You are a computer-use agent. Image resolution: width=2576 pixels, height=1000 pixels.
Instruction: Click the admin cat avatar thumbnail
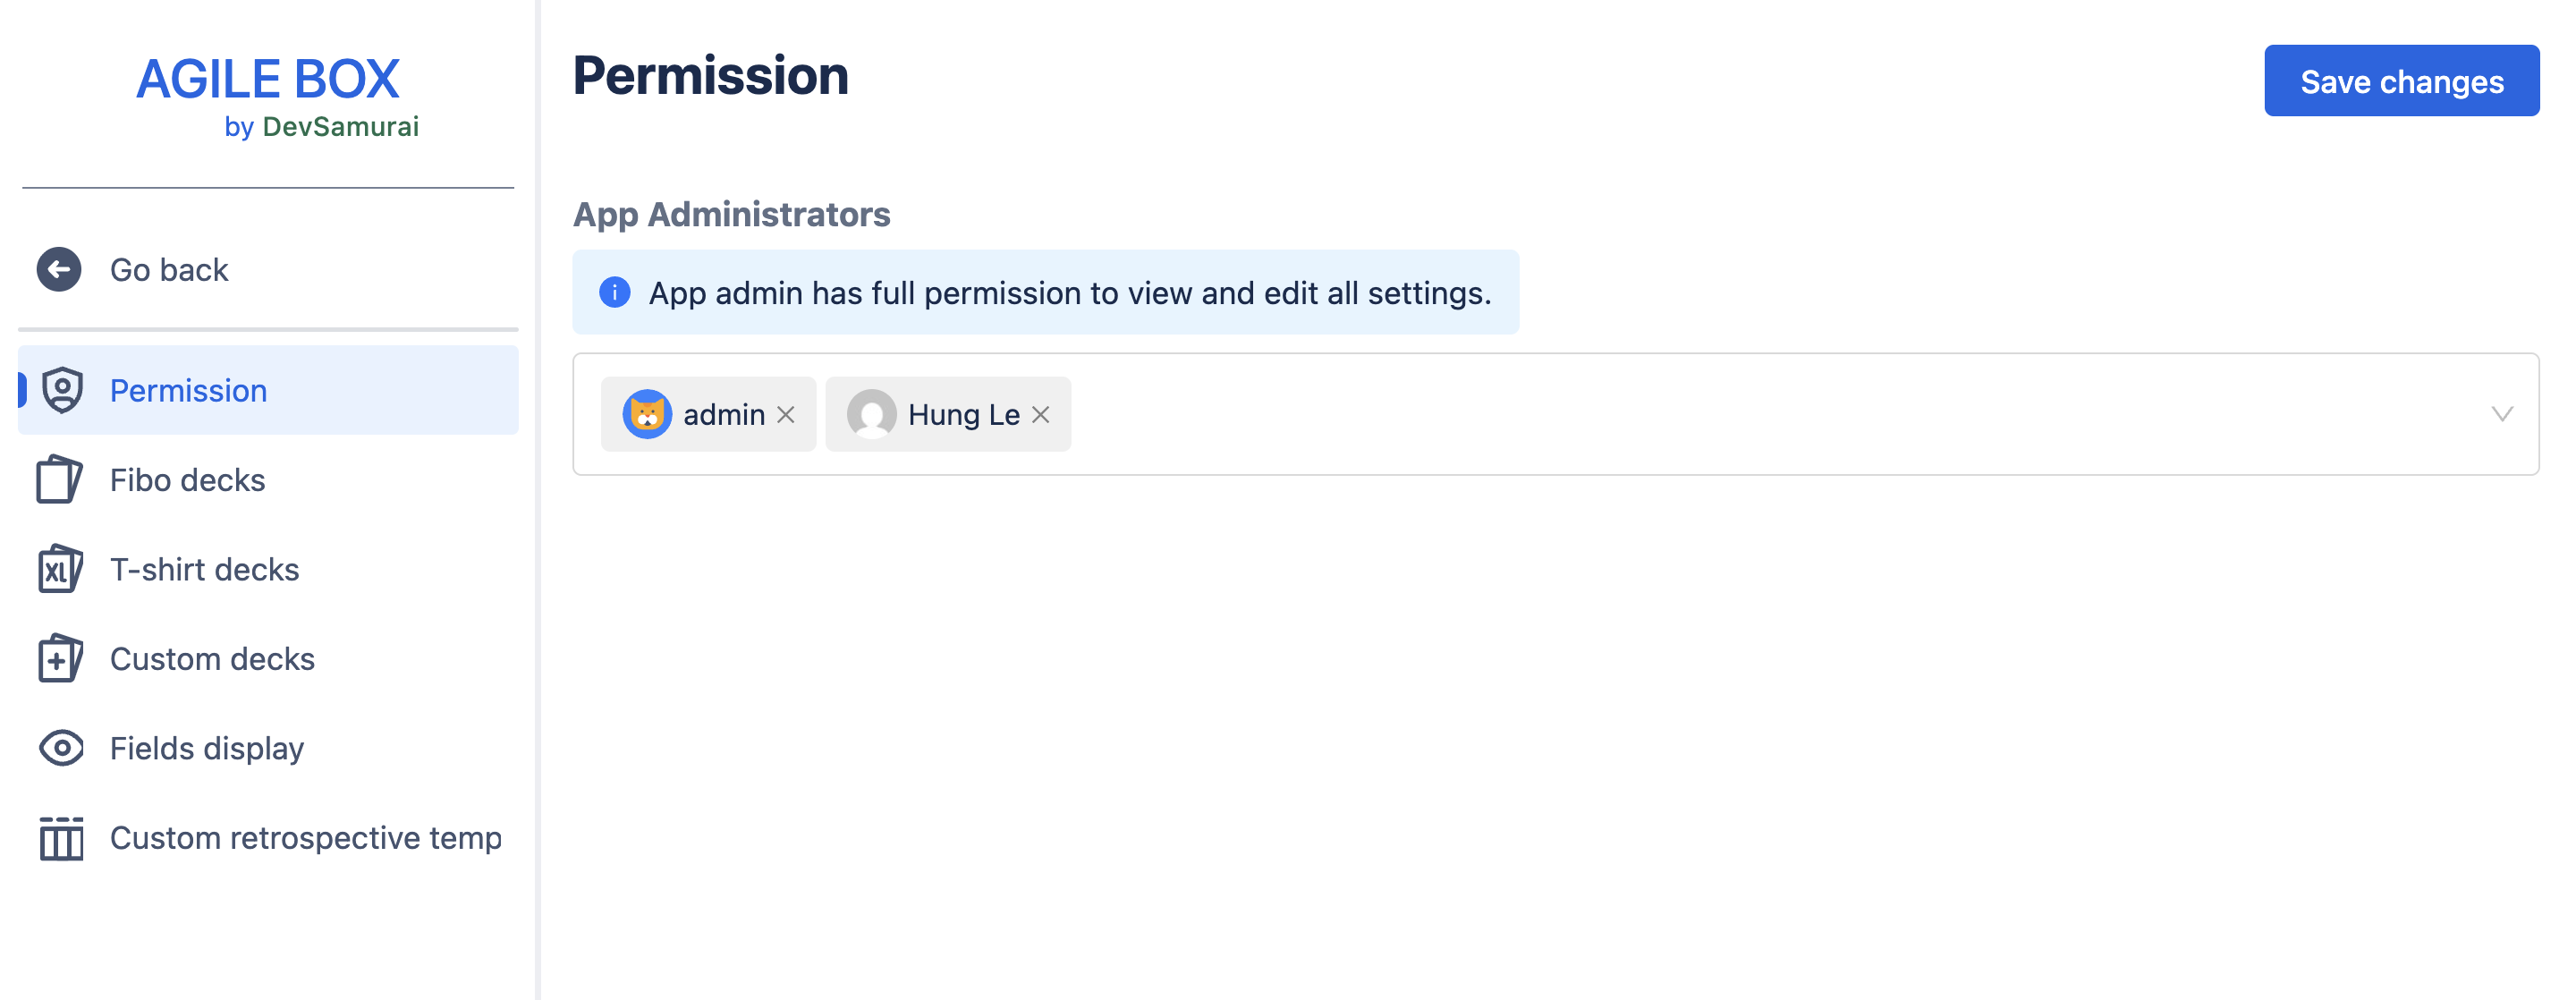click(x=647, y=414)
